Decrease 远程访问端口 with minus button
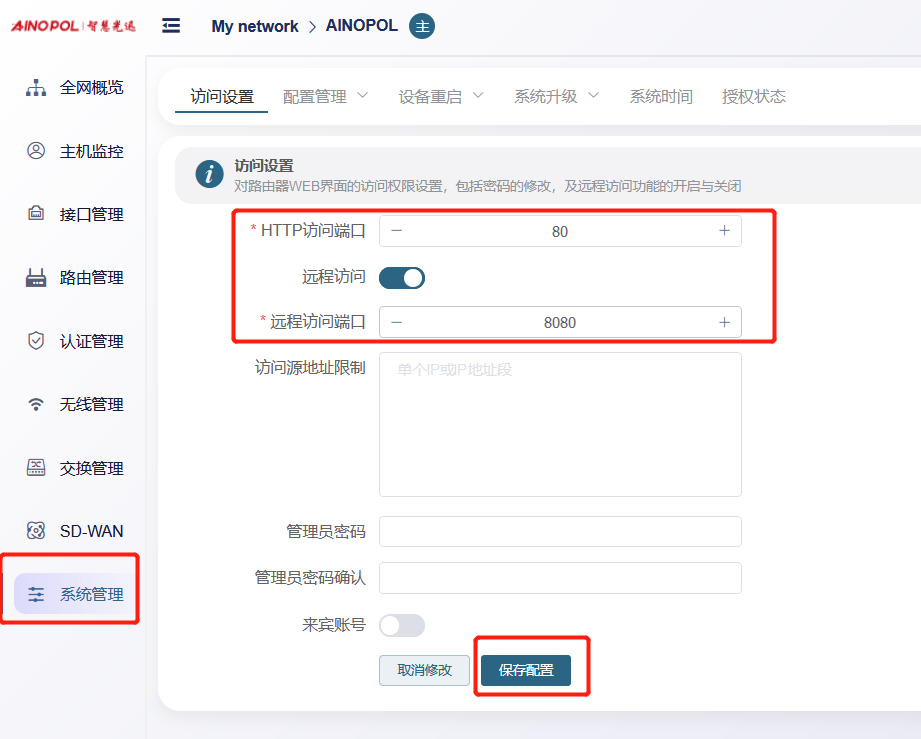This screenshot has width=921, height=739. tap(397, 322)
